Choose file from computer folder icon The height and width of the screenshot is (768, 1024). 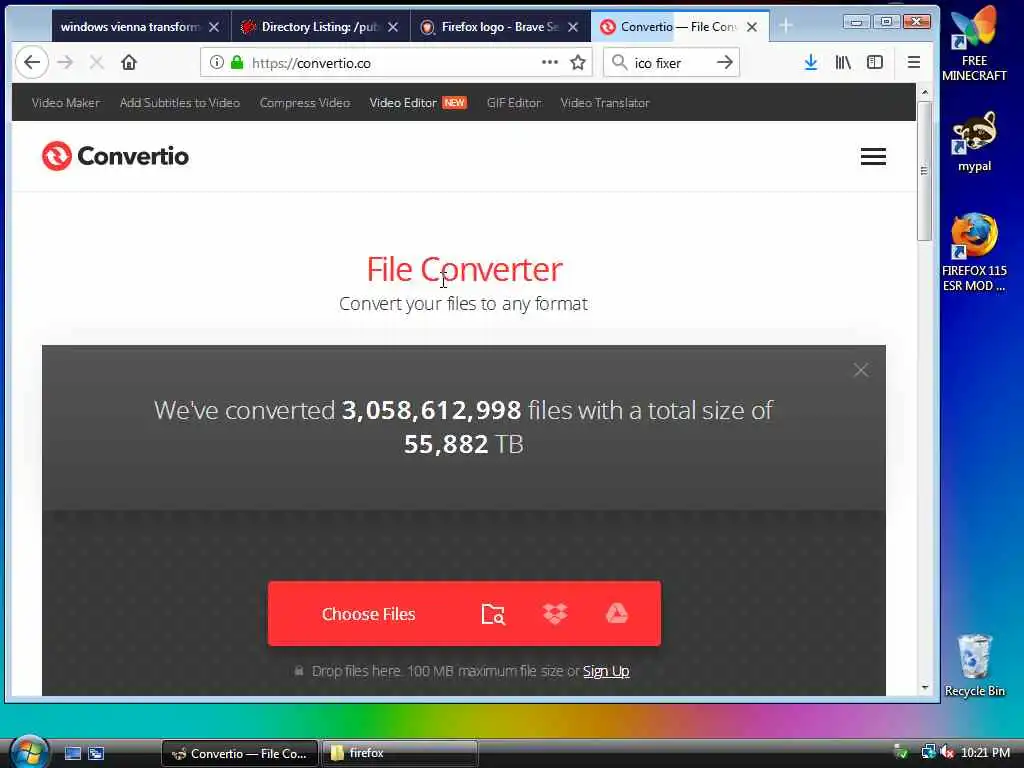tap(493, 614)
